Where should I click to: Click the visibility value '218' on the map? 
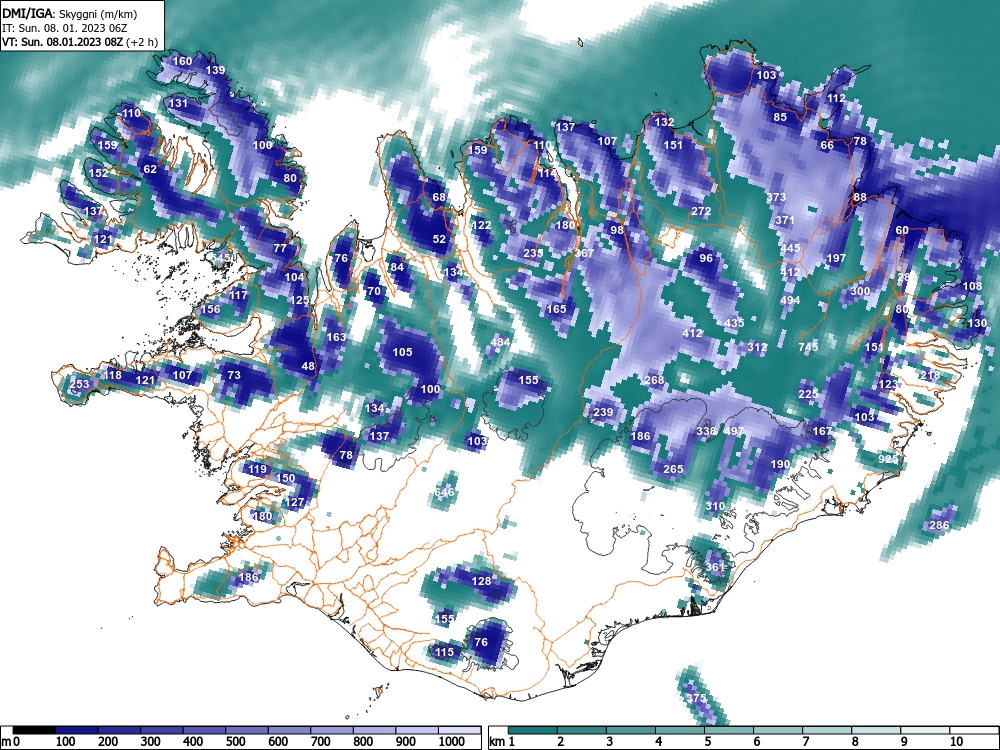[x=930, y=375]
